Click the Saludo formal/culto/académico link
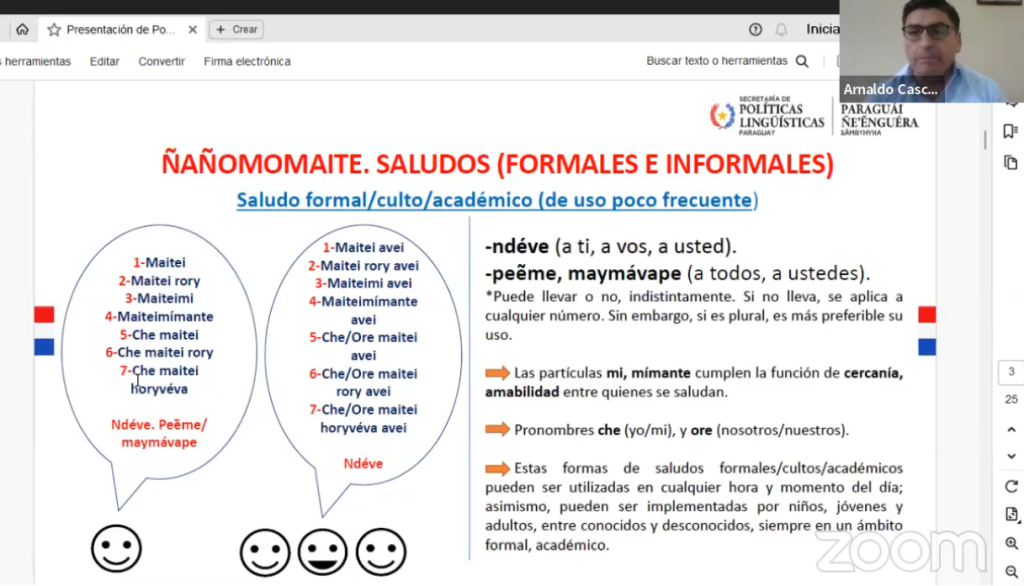The height and width of the screenshot is (586, 1024). [497, 200]
